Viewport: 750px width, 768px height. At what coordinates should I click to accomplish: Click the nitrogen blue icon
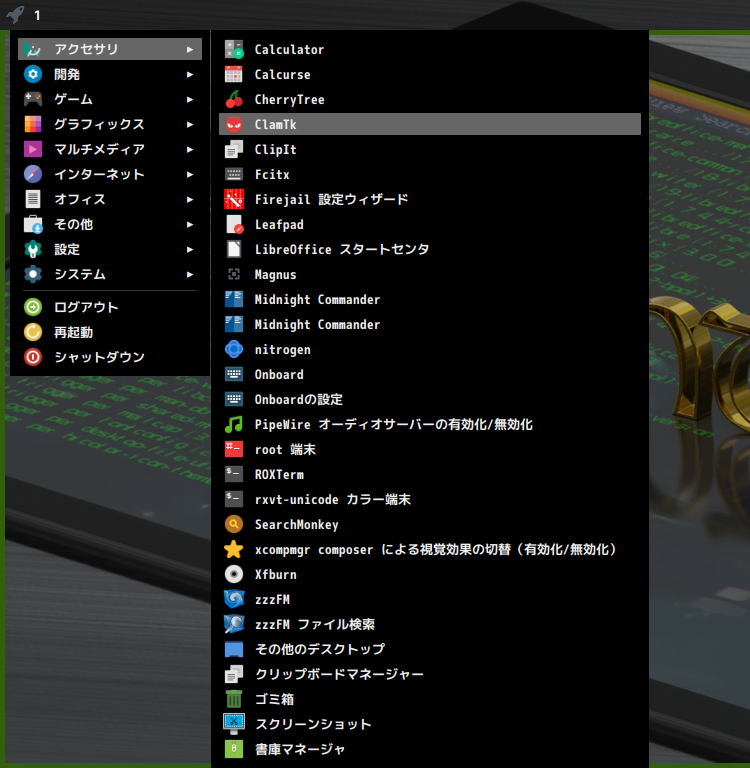234,349
